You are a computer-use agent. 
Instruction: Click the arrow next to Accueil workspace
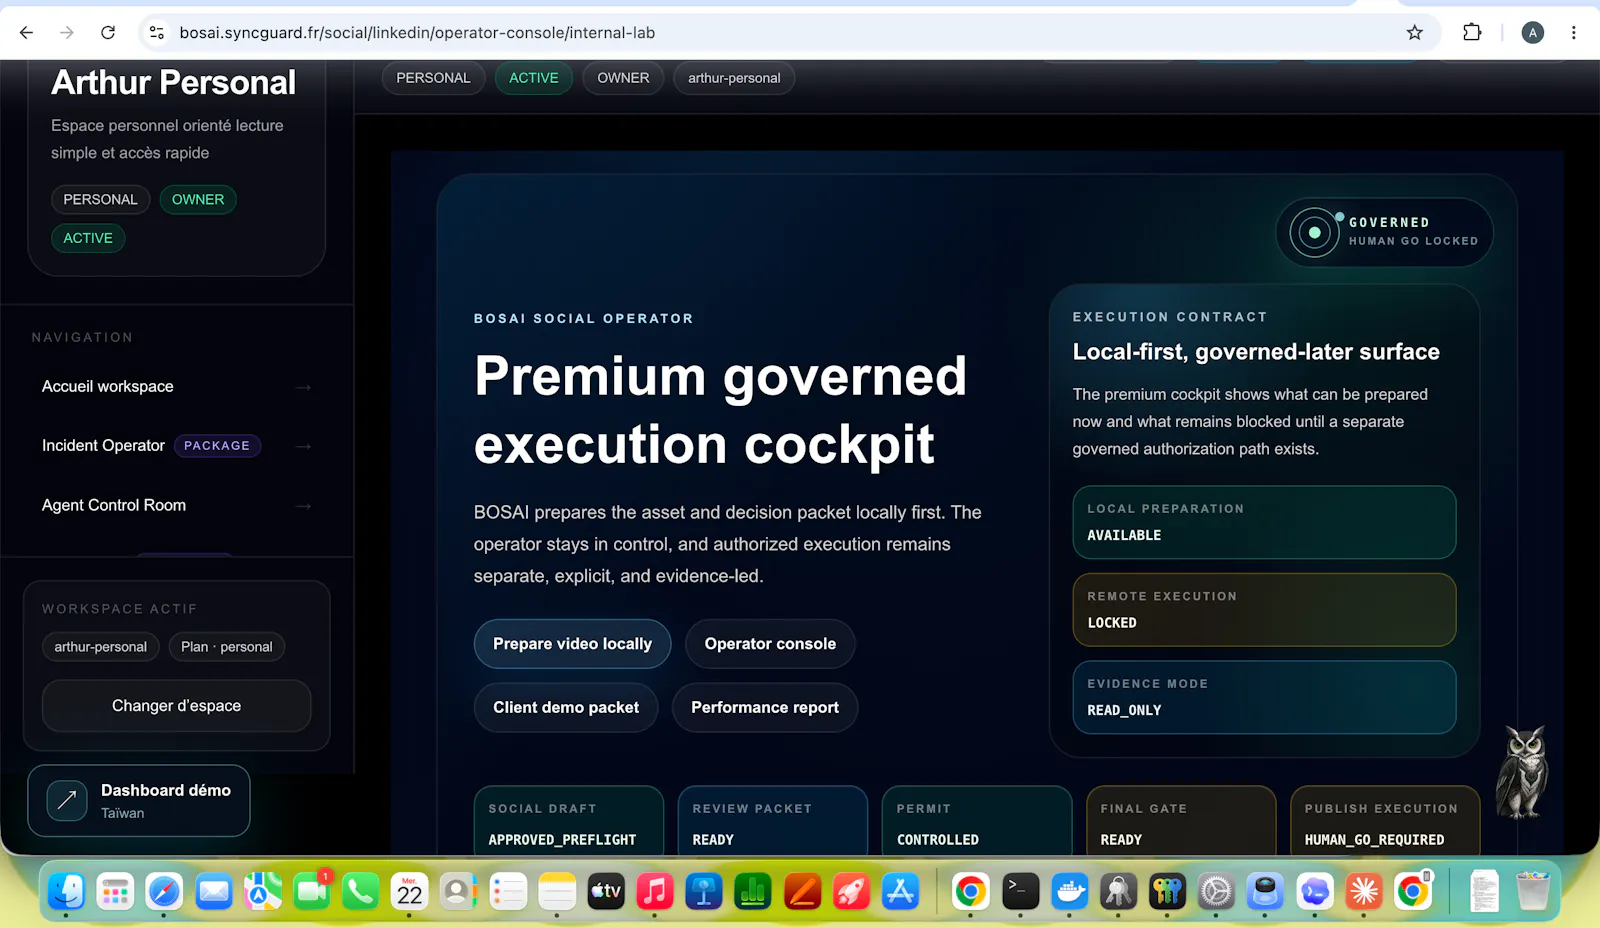pos(304,387)
